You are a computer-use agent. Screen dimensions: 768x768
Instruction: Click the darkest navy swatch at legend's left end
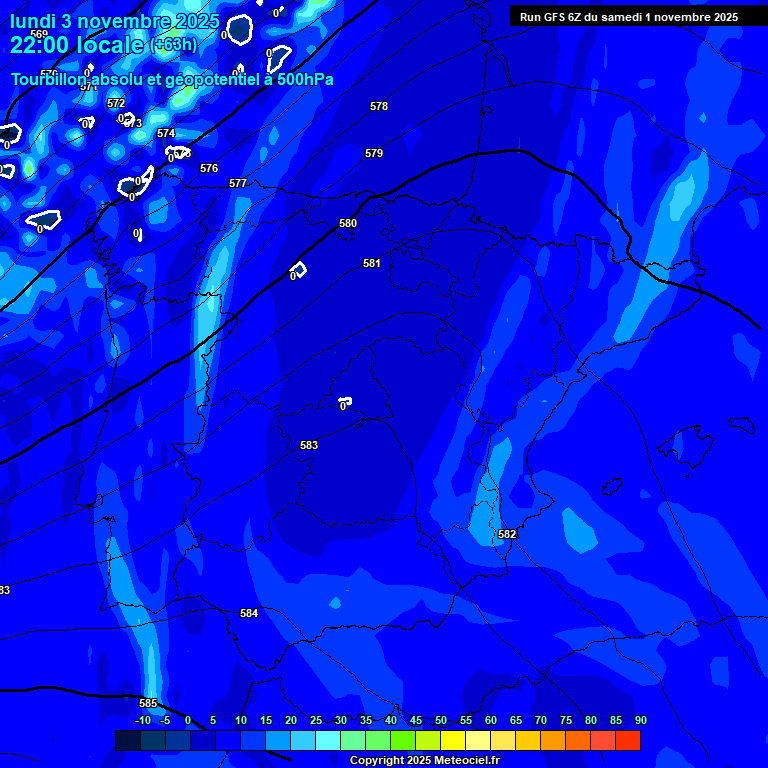pyautogui.click(x=128, y=740)
